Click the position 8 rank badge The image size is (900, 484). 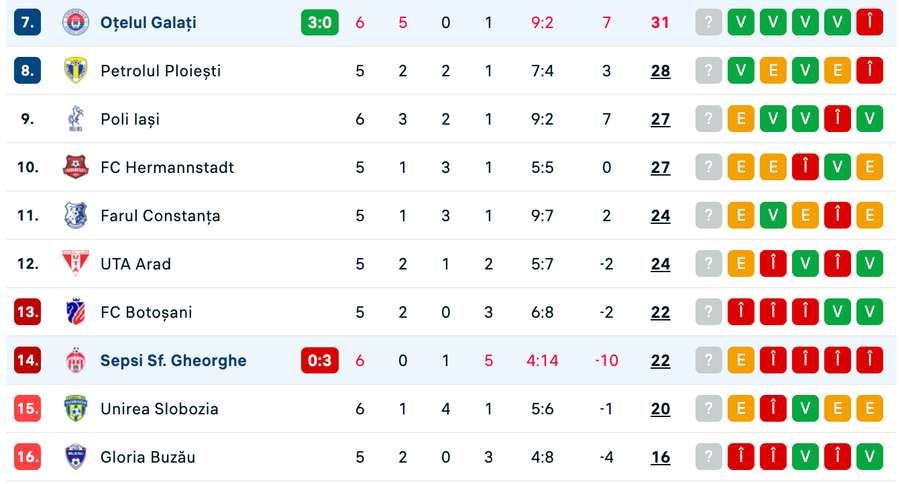pos(28,71)
